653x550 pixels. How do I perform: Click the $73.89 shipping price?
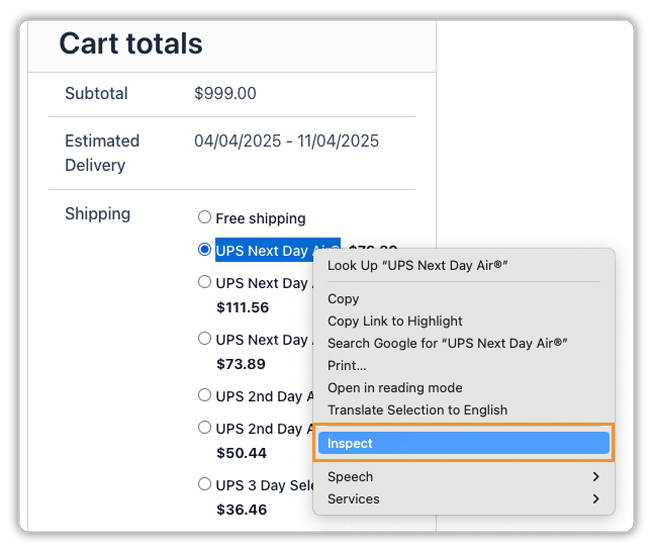[241, 364]
